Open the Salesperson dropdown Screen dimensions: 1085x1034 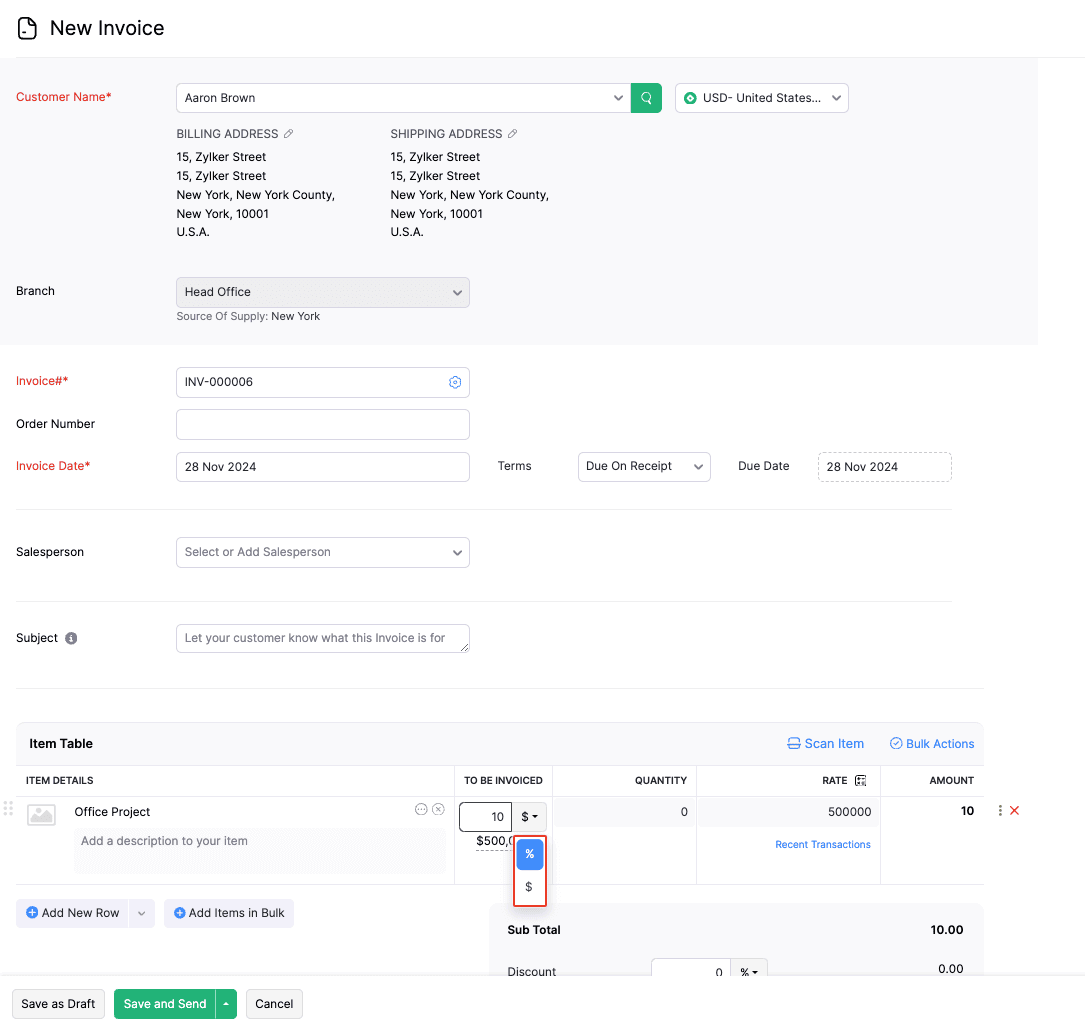[x=322, y=552]
